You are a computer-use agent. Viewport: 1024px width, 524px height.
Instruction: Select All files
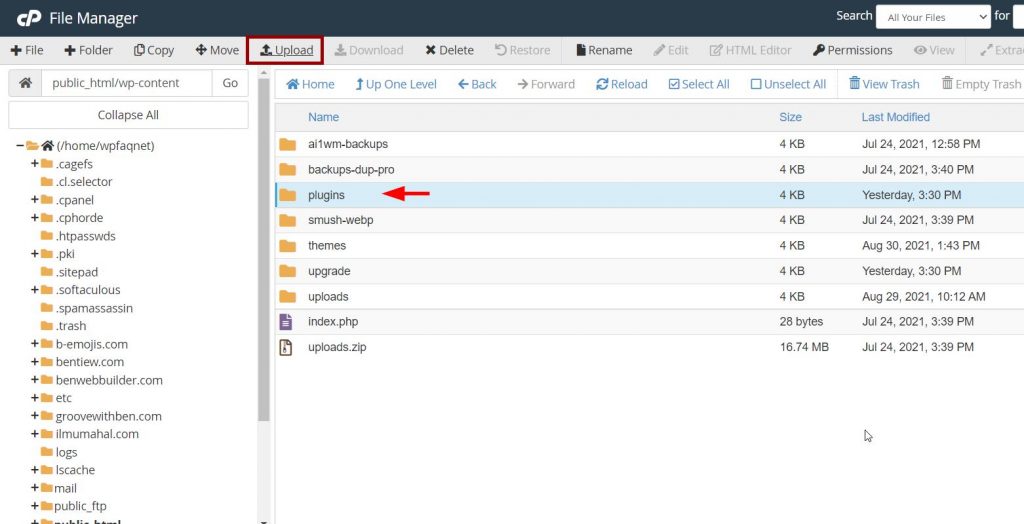tap(699, 84)
